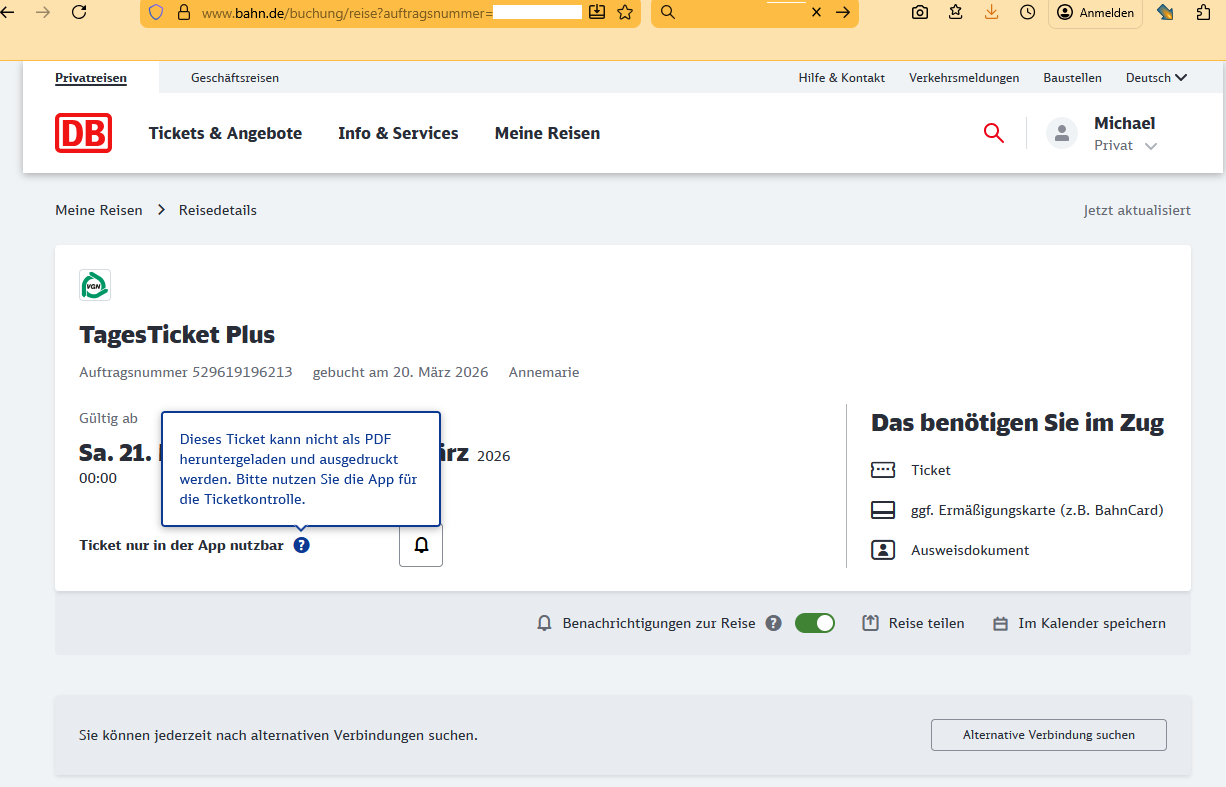Click the help icon next to Benachrichtigungen zur Reise

coord(773,623)
